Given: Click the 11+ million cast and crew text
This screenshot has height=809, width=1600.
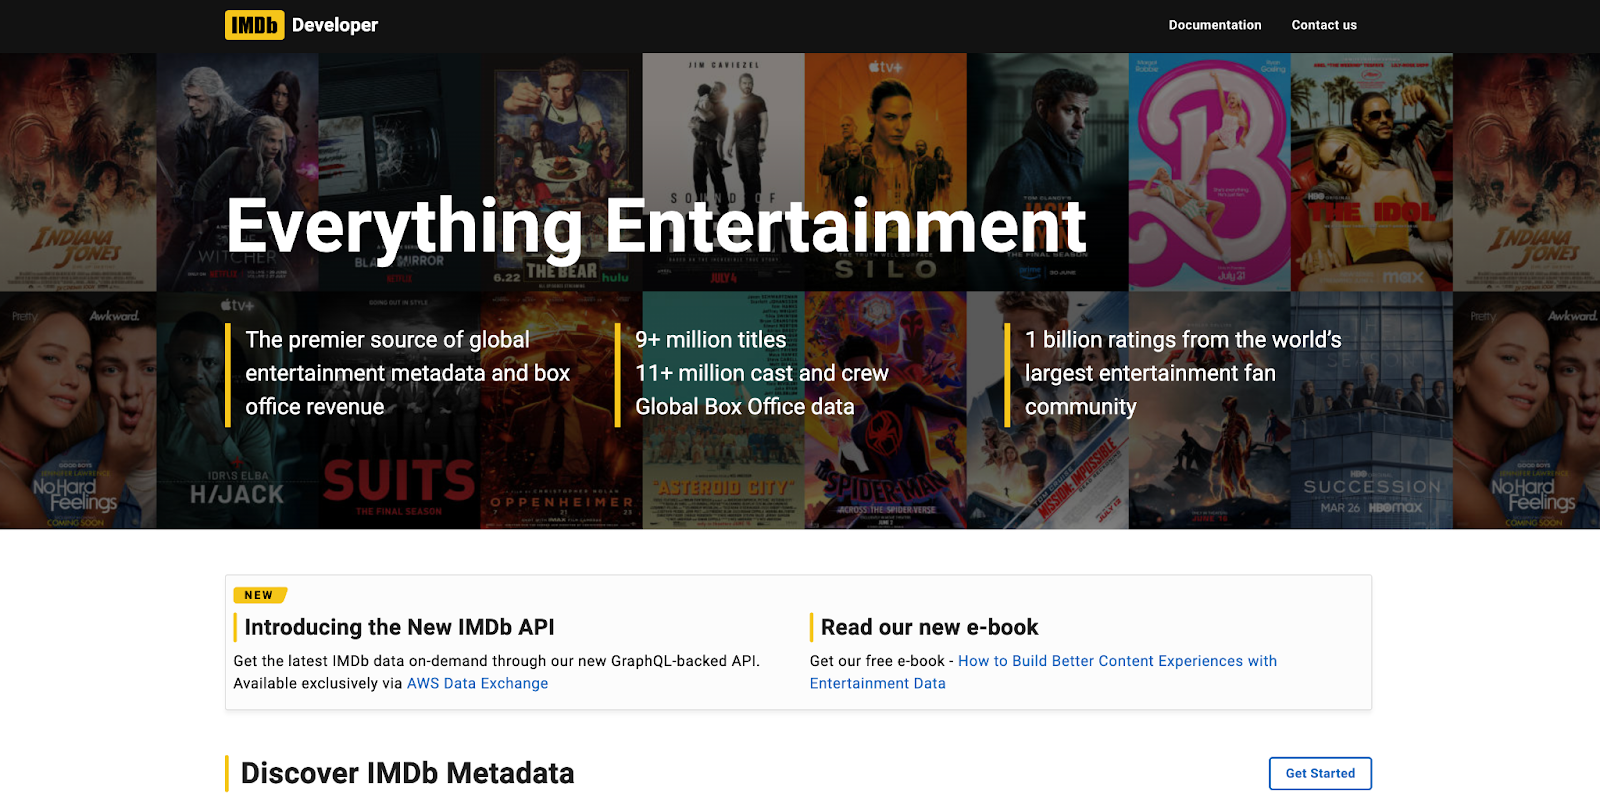Looking at the screenshot, I should (762, 373).
